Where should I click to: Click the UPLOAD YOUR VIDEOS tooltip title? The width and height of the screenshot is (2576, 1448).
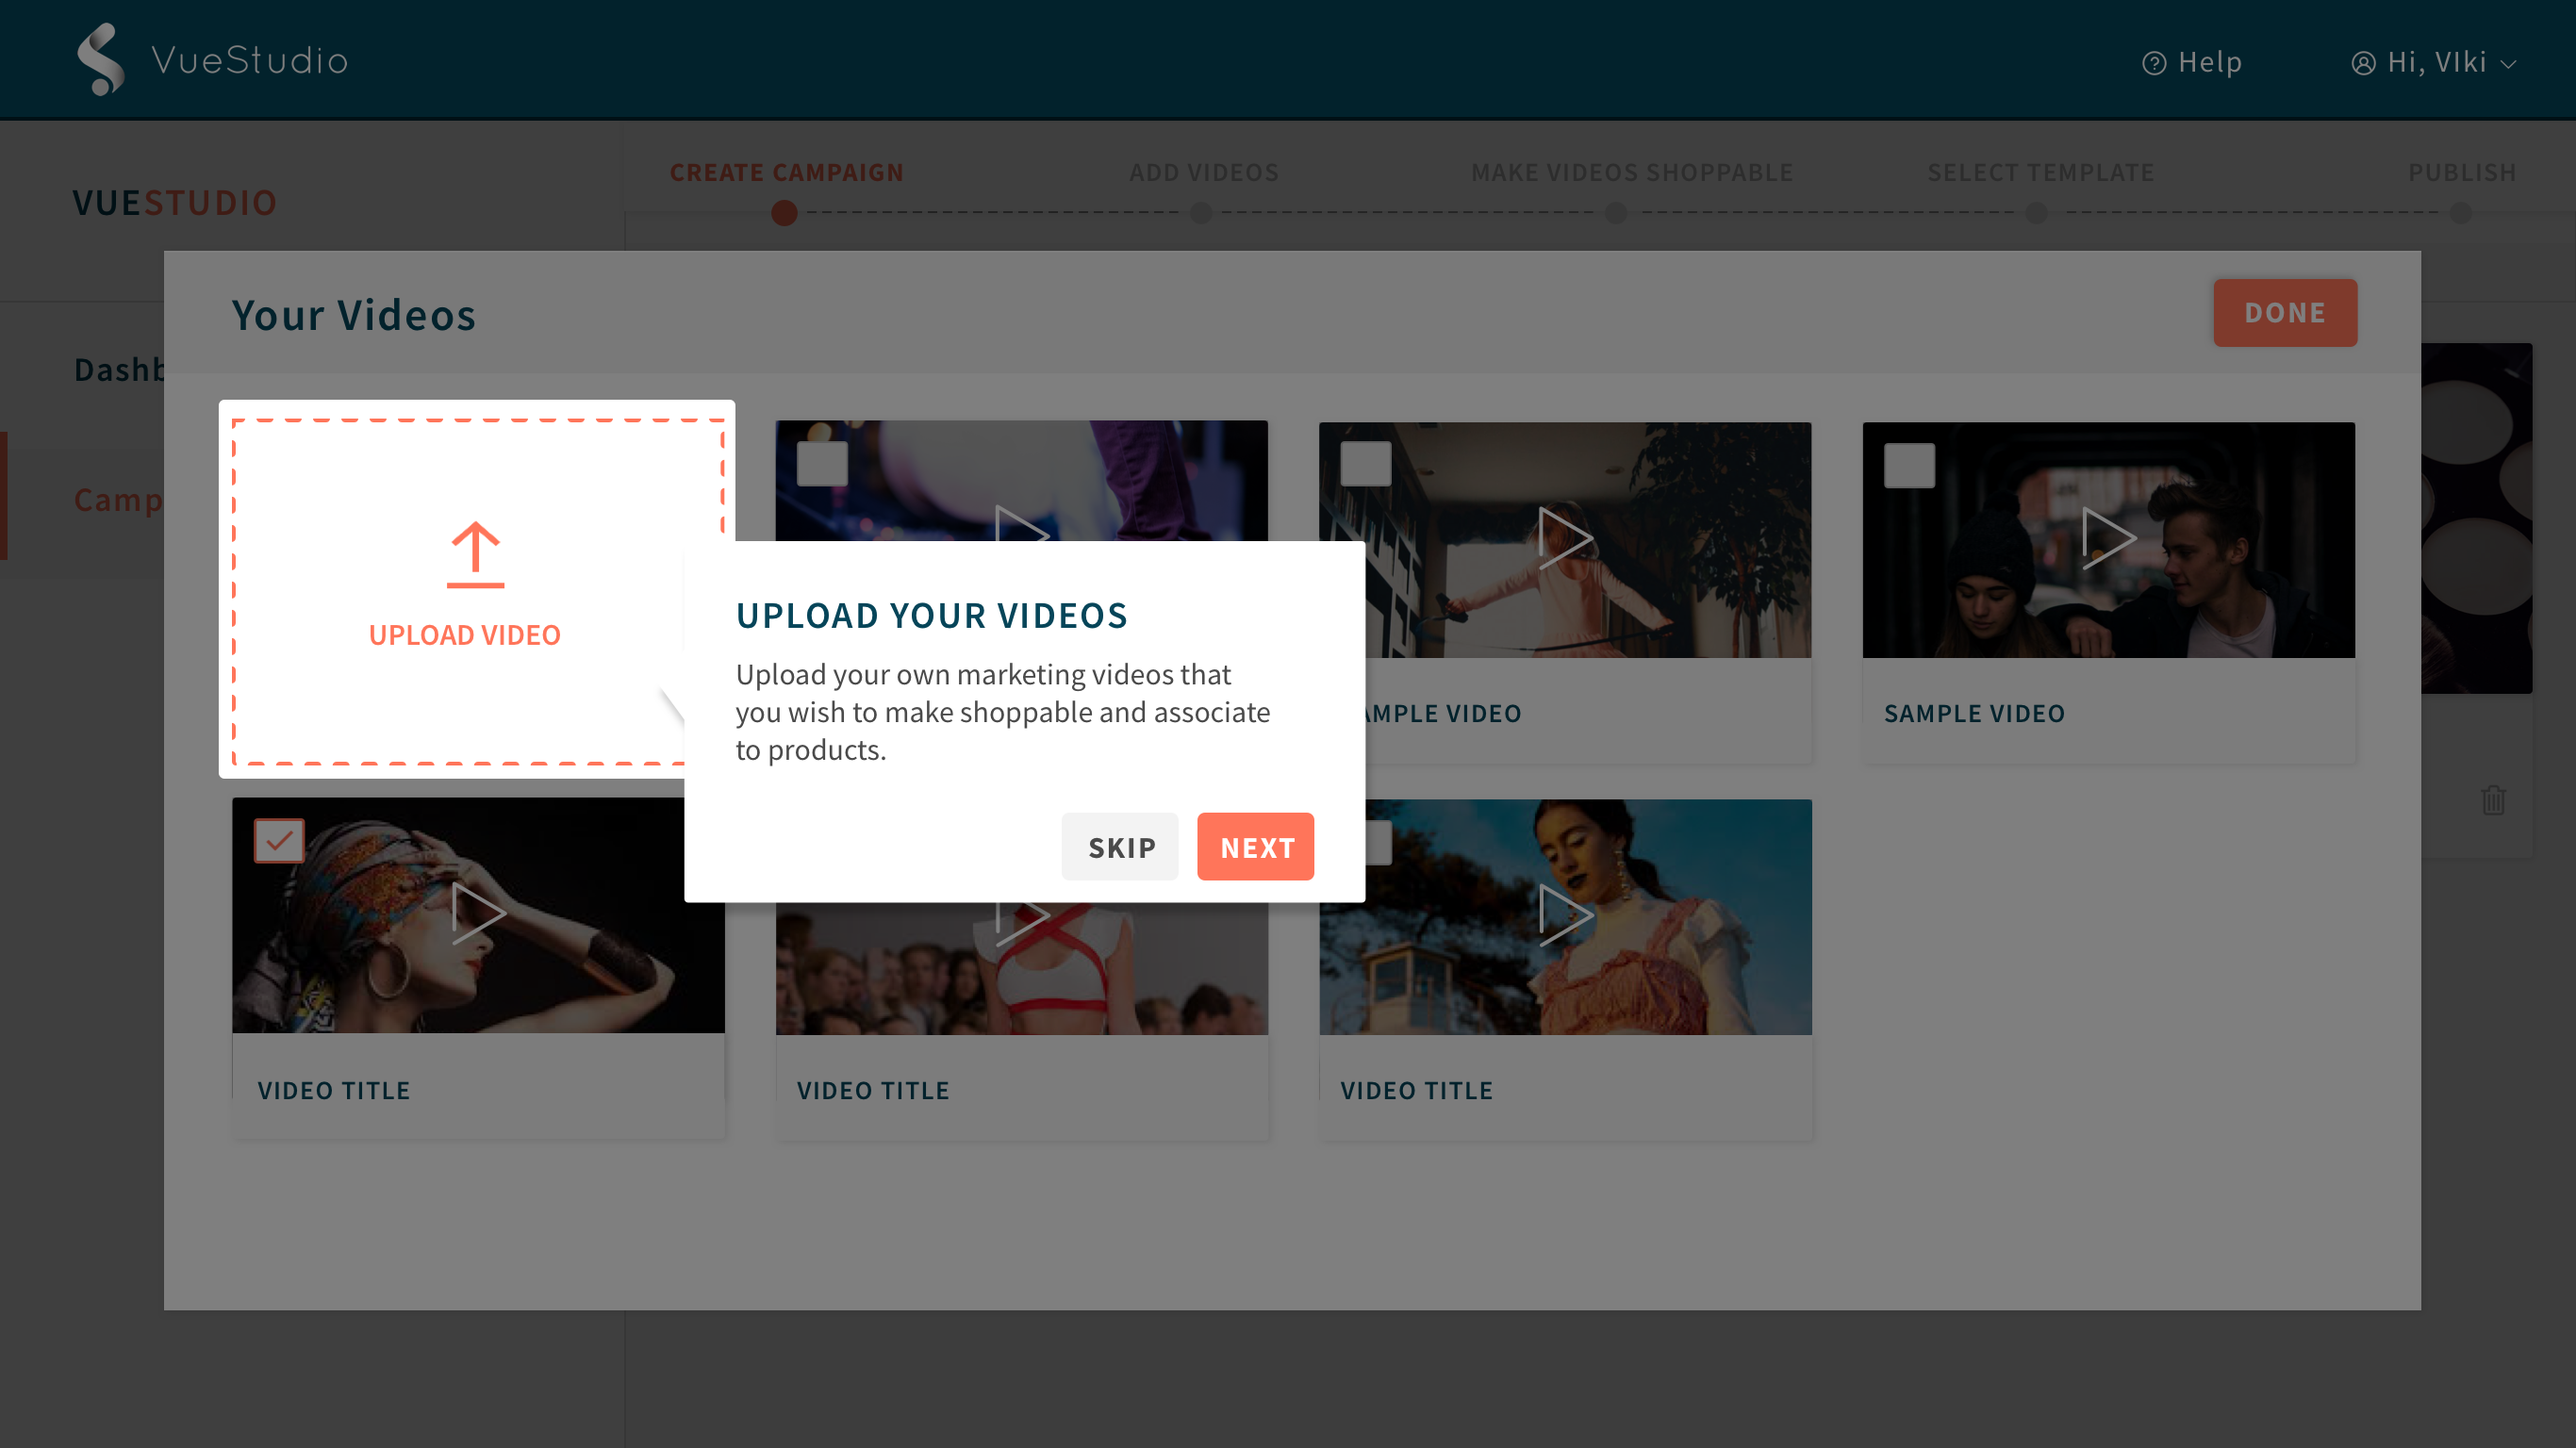[x=932, y=615]
